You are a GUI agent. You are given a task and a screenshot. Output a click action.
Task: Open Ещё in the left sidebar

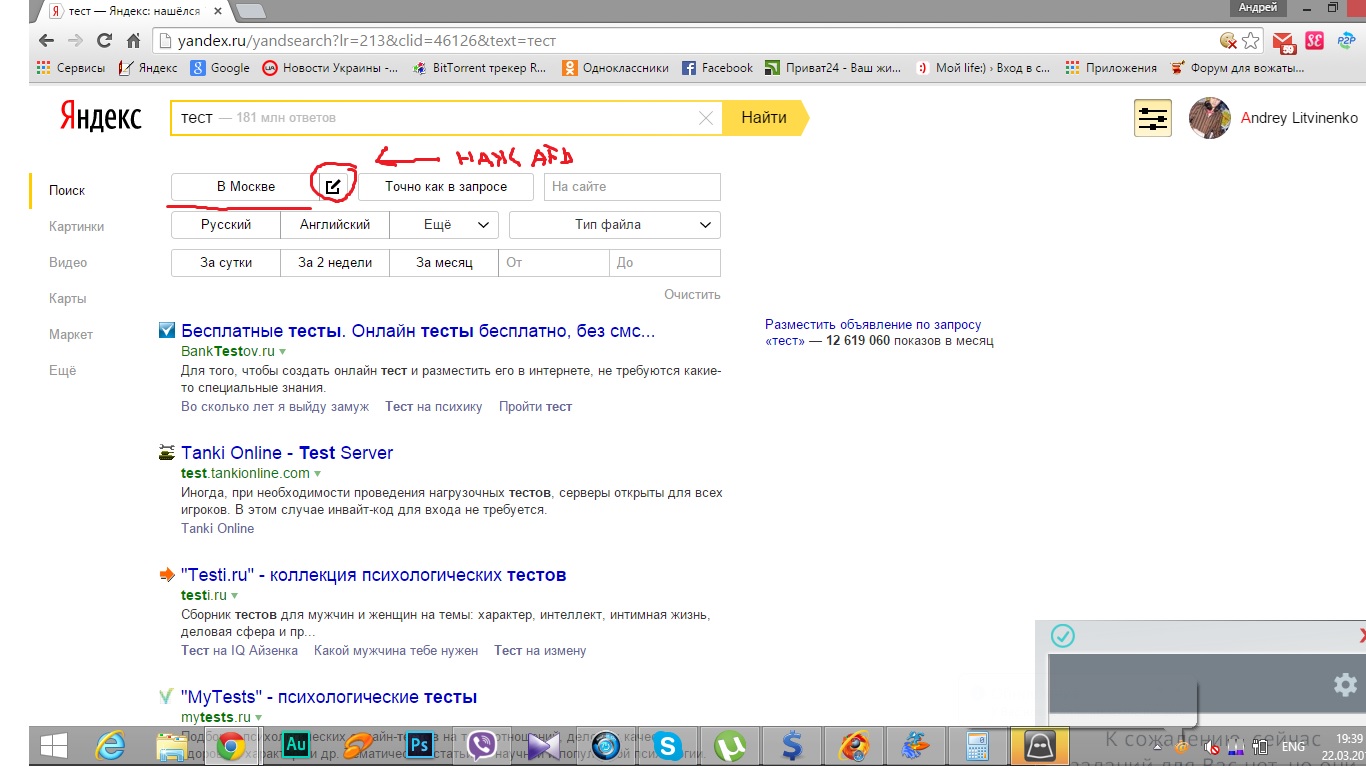[x=62, y=370]
